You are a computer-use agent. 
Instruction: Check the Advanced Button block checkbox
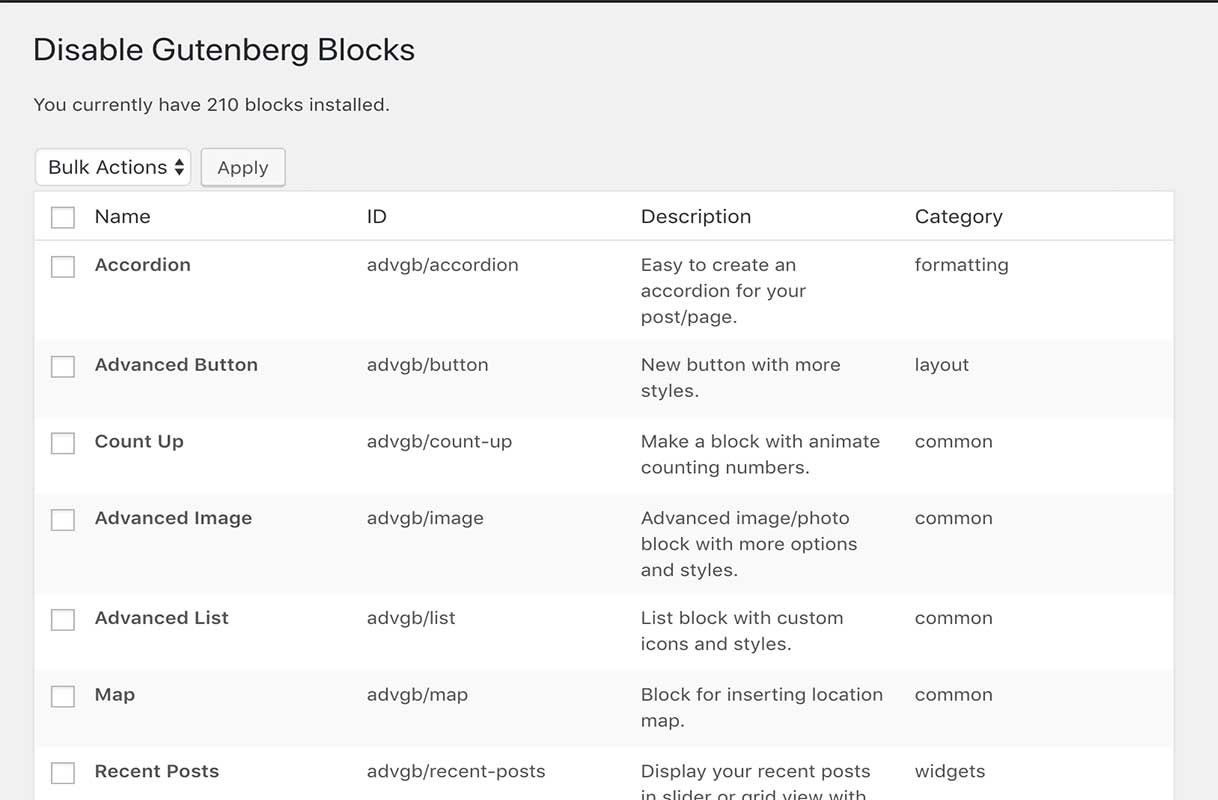click(63, 366)
